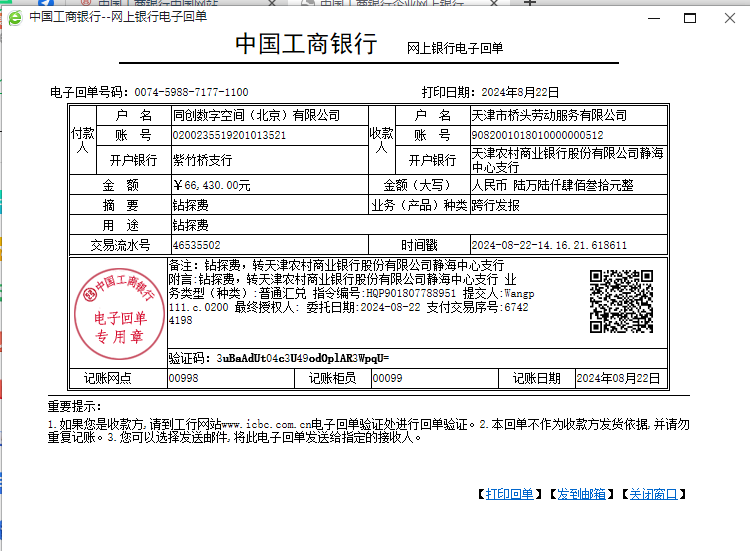
Task: Click the 备注 line of the memo
Action: click(336, 265)
